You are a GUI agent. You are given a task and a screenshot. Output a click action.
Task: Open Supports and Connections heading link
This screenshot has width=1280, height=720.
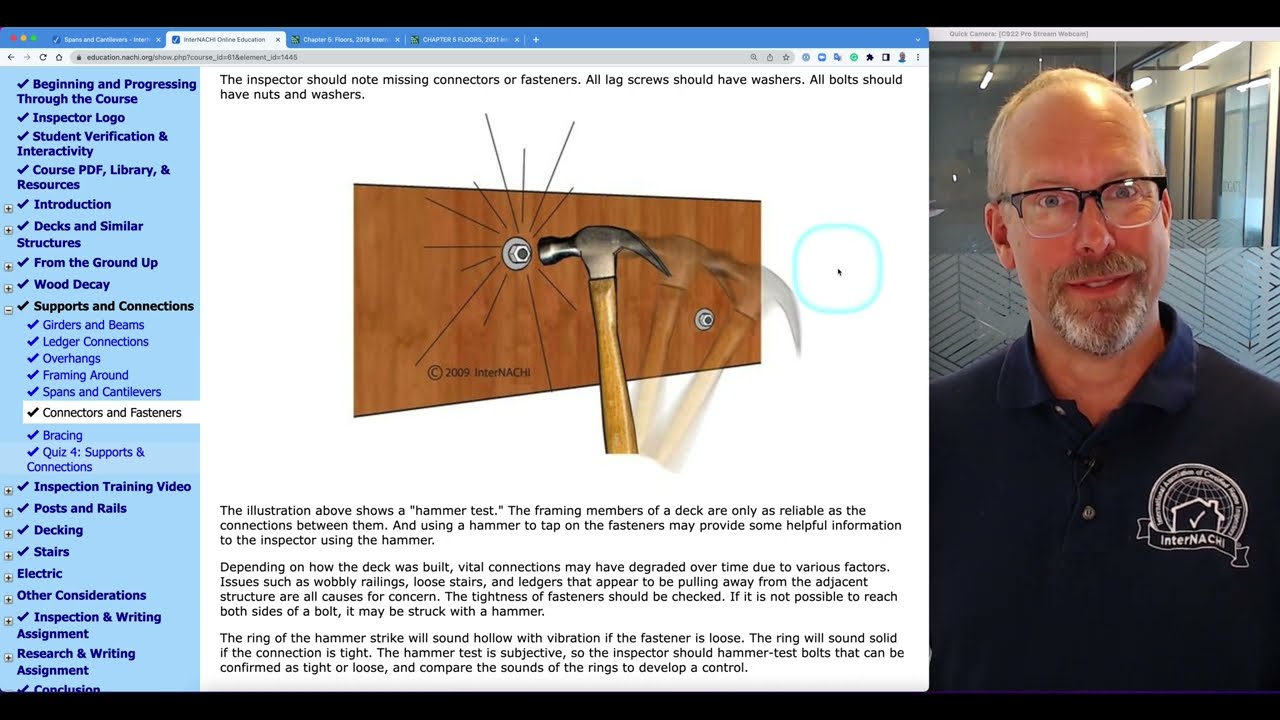[x=113, y=306]
